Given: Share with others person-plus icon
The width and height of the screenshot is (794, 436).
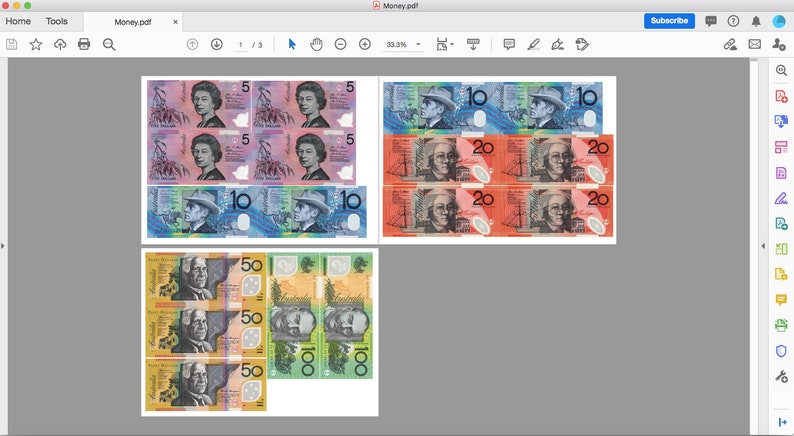Looking at the screenshot, I should (779, 45).
